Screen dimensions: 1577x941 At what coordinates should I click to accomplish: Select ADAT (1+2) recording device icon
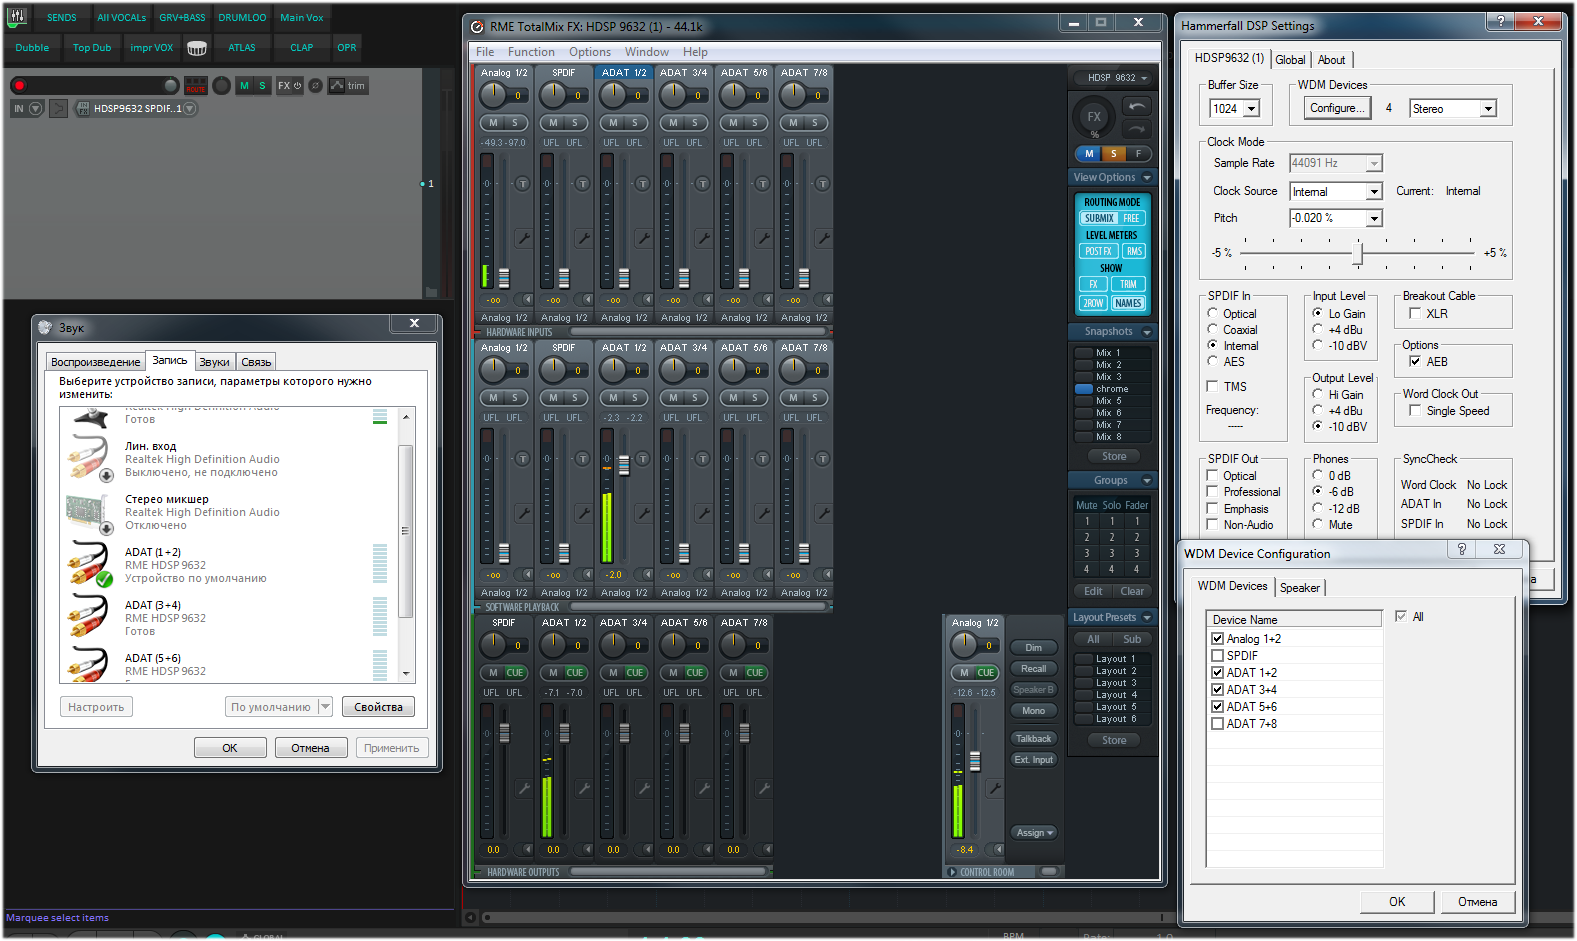coord(89,563)
